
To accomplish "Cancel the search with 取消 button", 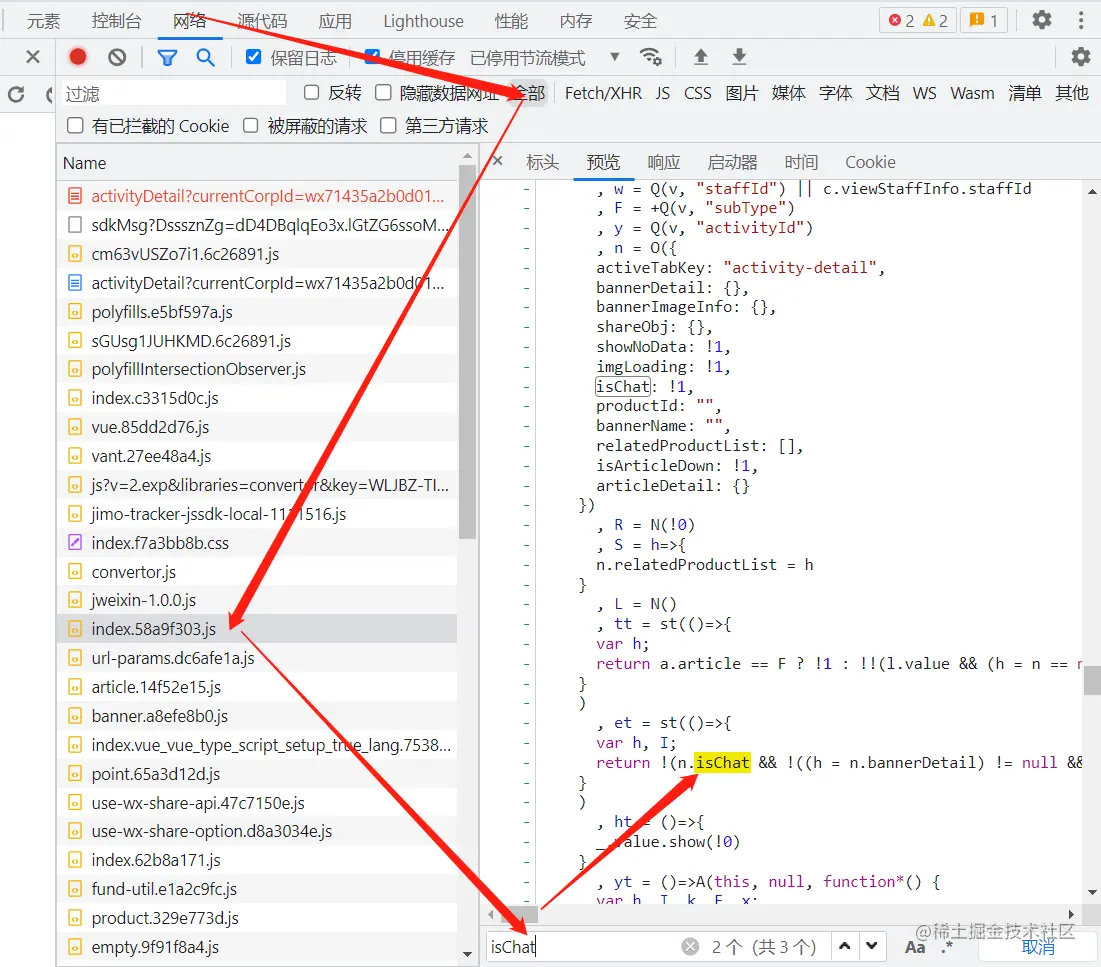I will [1038, 947].
